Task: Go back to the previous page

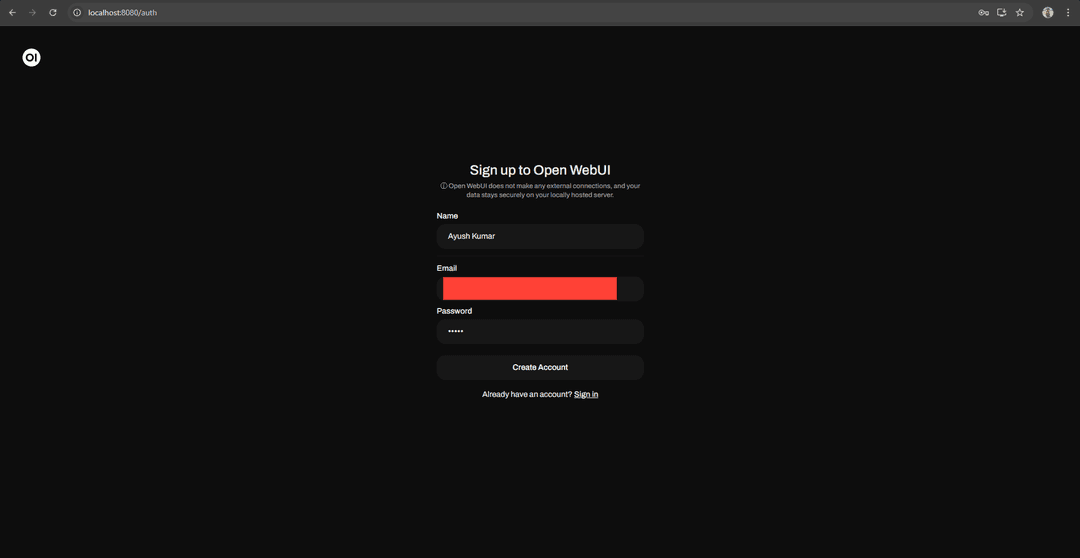Action: (x=12, y=12)
